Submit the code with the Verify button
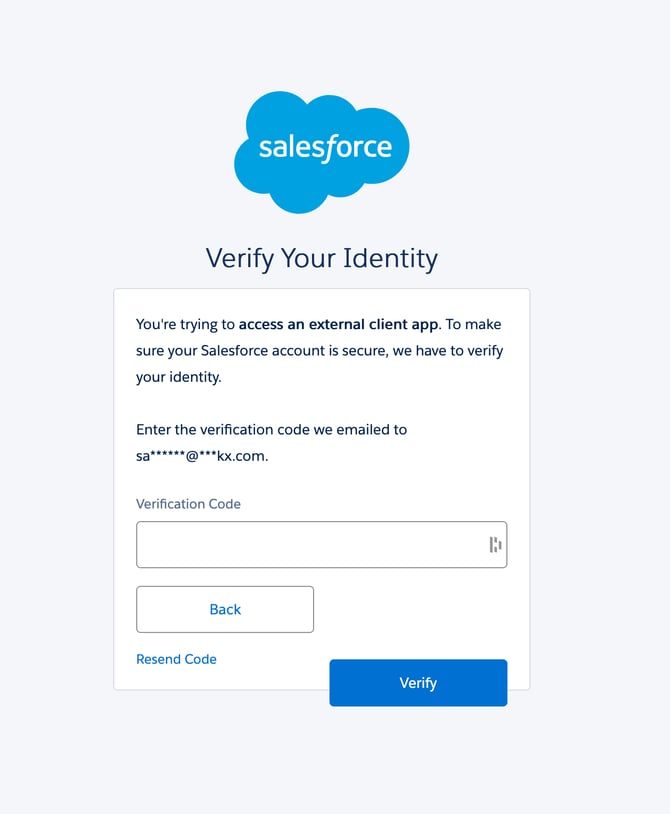This screenshot has width=670, height=814. [x=418, y=683]
